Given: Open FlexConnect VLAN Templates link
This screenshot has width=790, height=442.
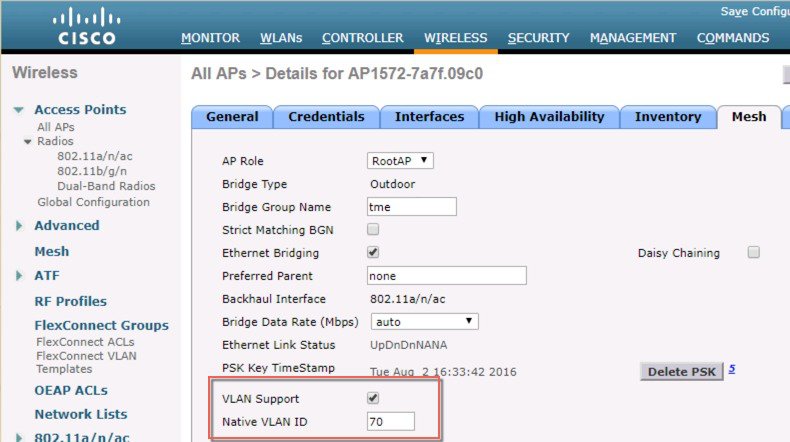Looking at the screenshot, I should (86, 362).
